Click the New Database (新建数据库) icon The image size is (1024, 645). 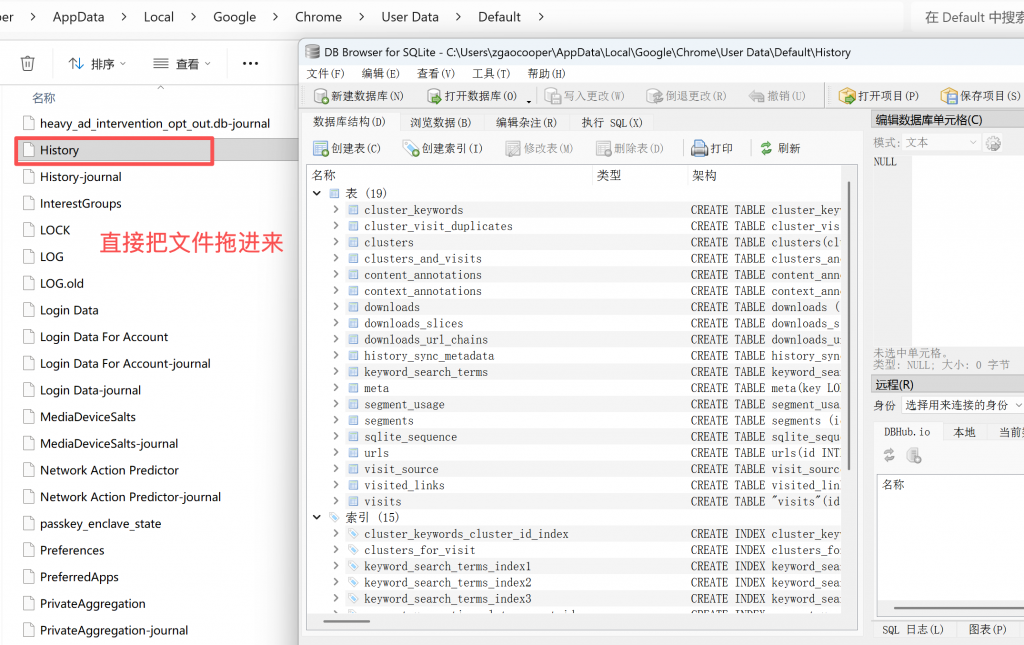coord(321,96)
